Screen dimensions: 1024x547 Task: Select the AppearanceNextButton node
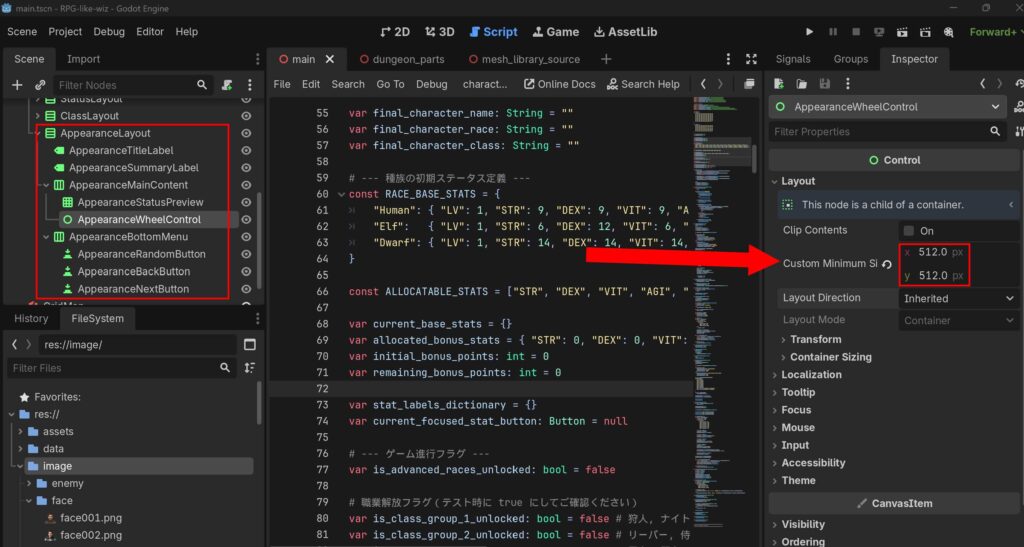click(133, 289)
